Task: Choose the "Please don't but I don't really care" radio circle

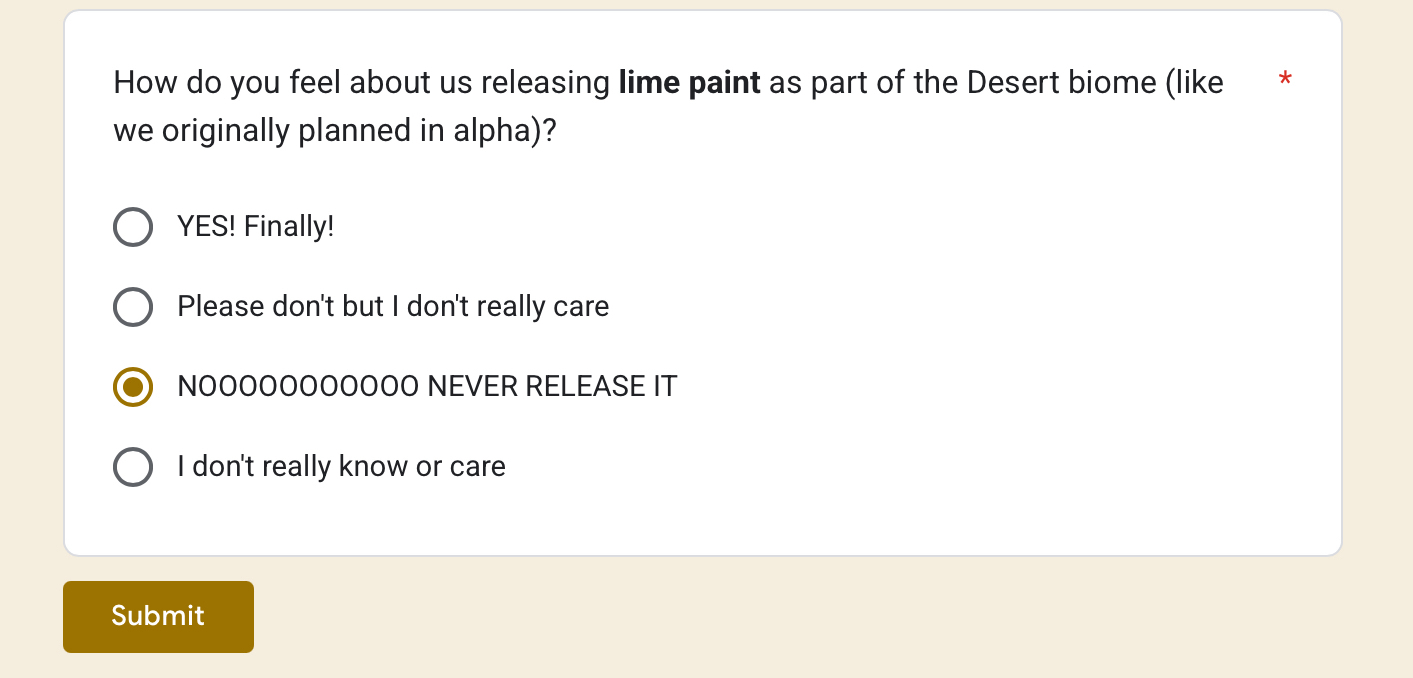Action: (133, 307)
